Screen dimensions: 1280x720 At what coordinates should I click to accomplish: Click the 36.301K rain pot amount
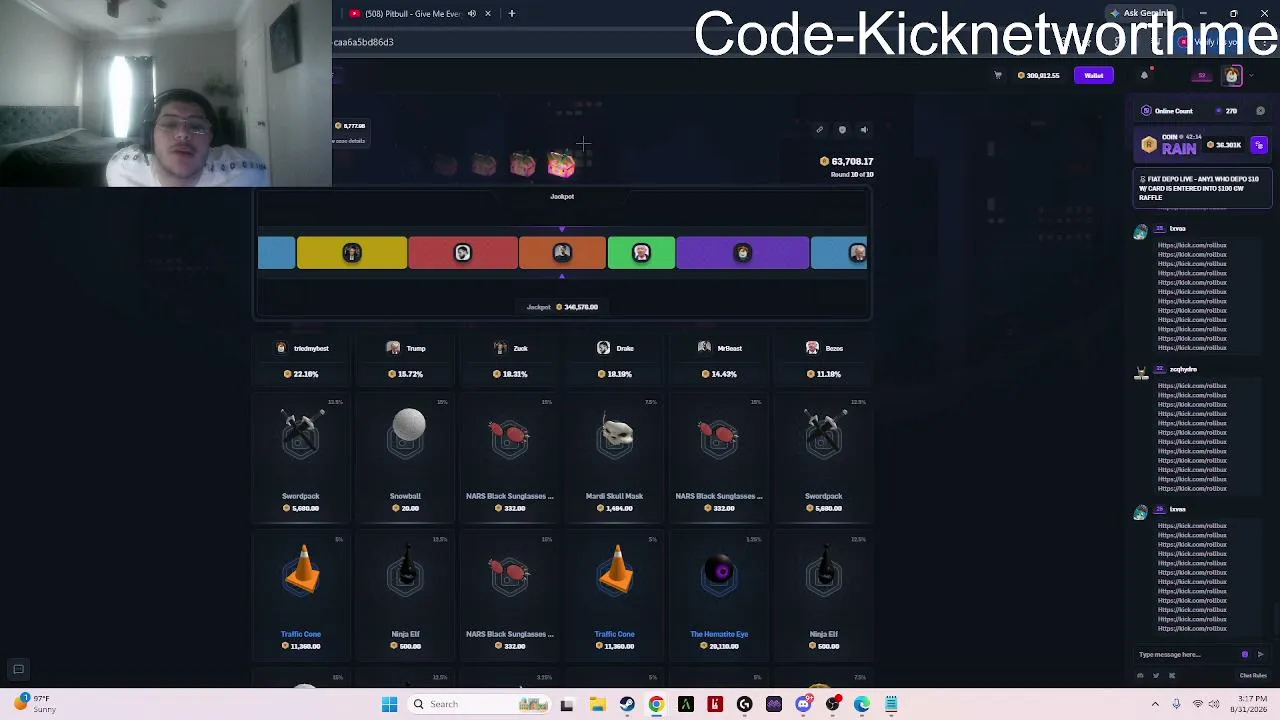coord(1224,145)
